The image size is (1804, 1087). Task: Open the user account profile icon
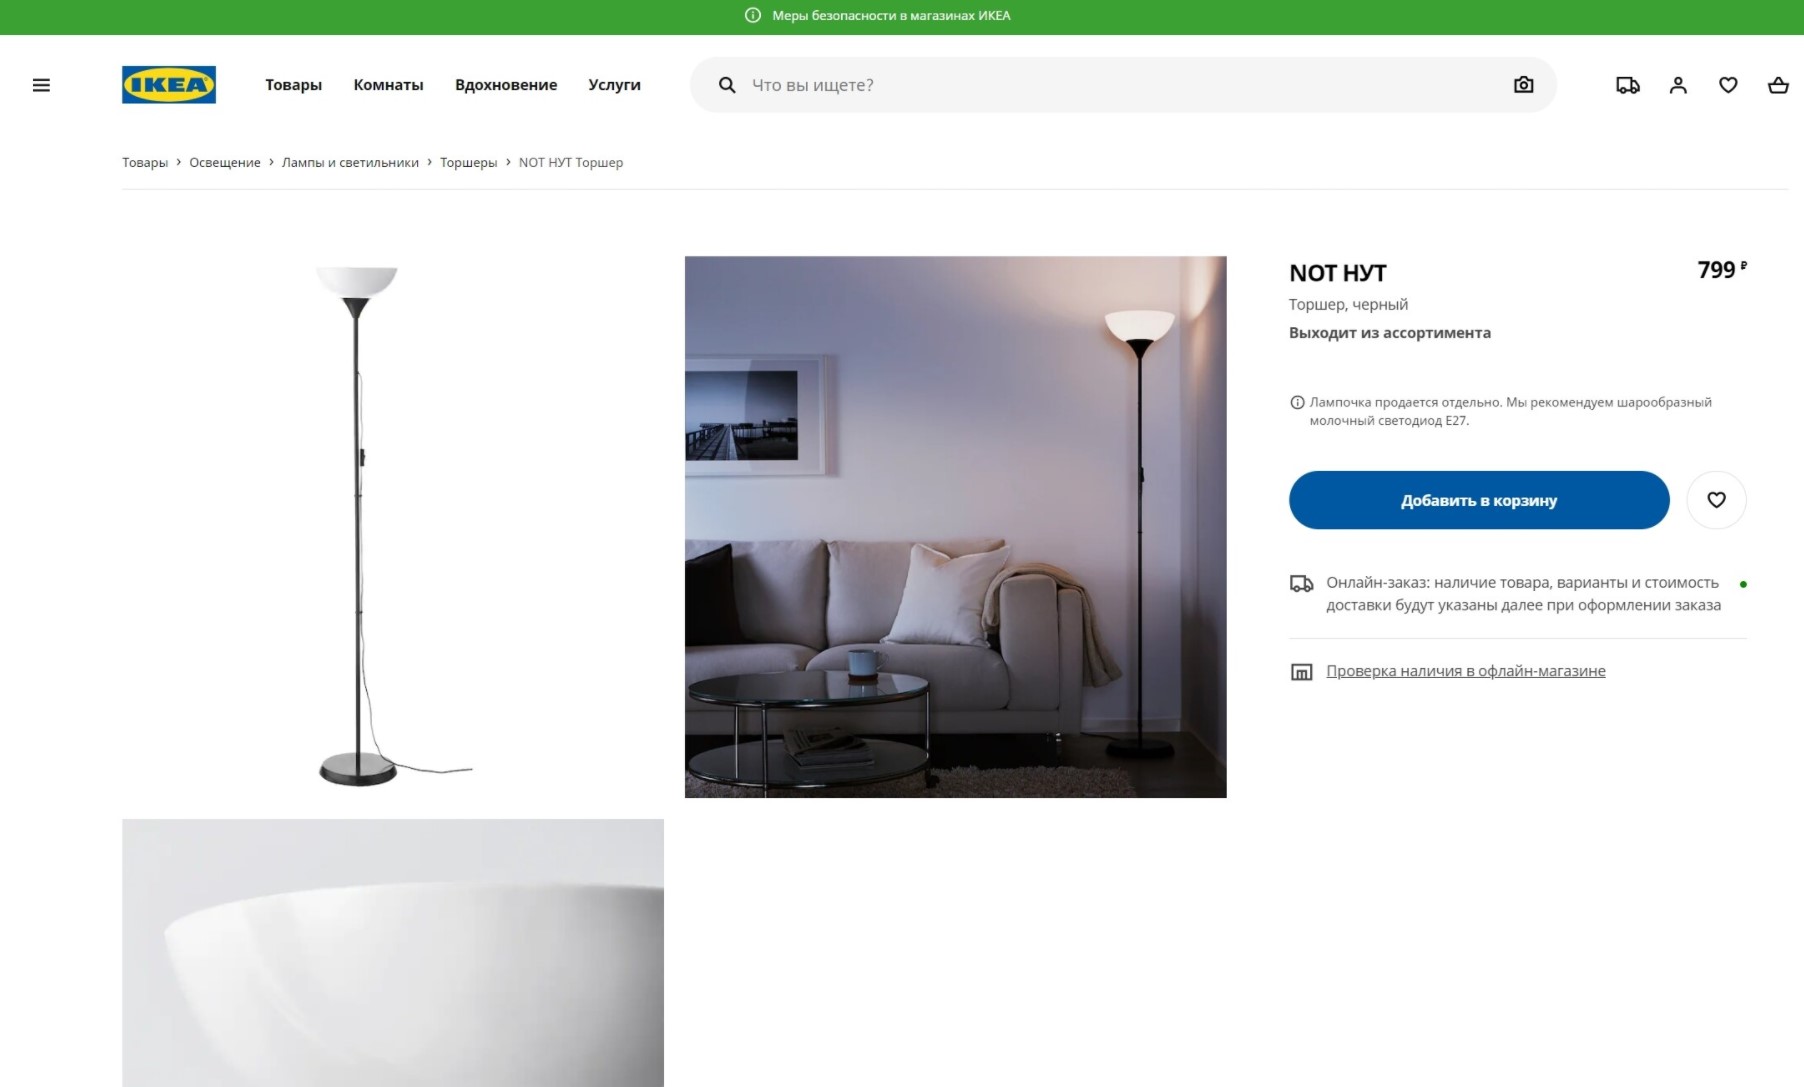[1678, 85]
